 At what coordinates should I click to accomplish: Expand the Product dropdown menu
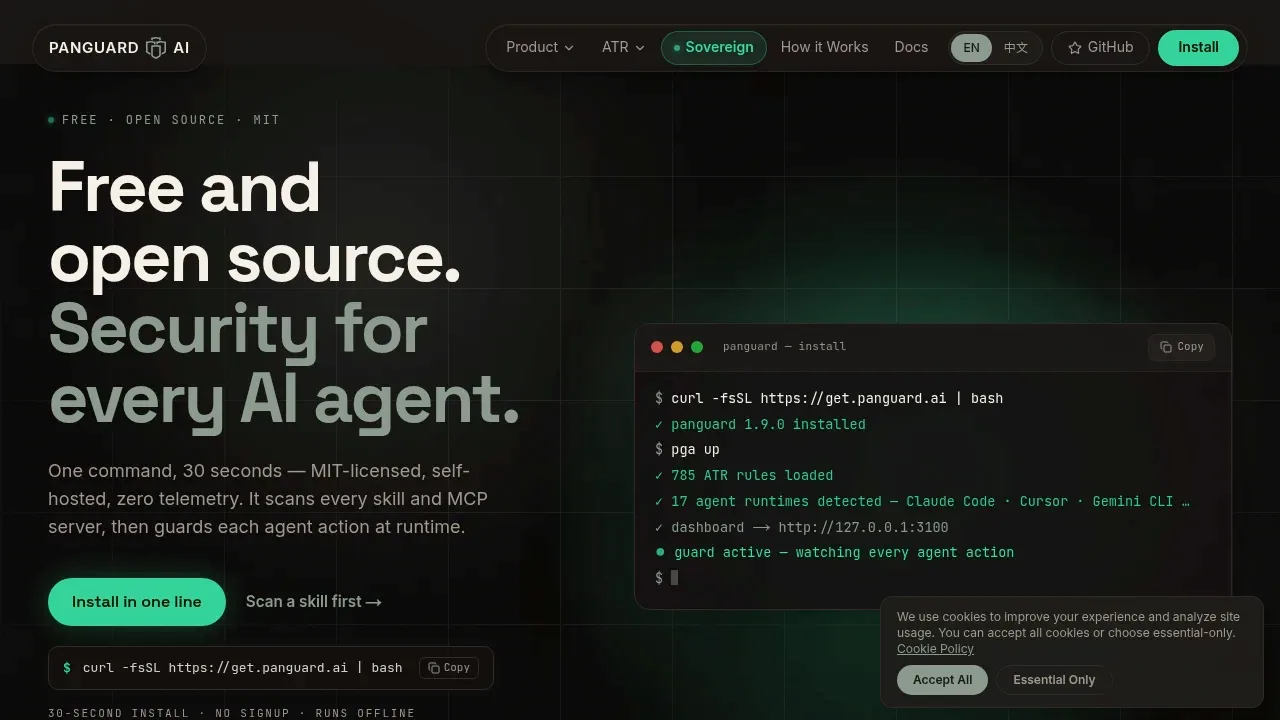[x=540, y=47]
